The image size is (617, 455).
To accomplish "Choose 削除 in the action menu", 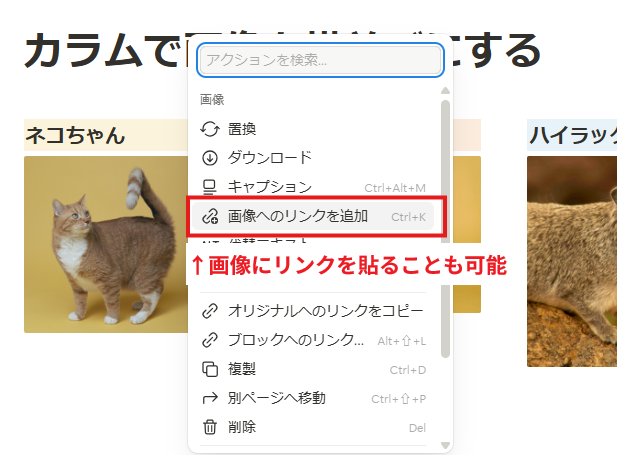I will pyautogui.click(x=313, y=427).
